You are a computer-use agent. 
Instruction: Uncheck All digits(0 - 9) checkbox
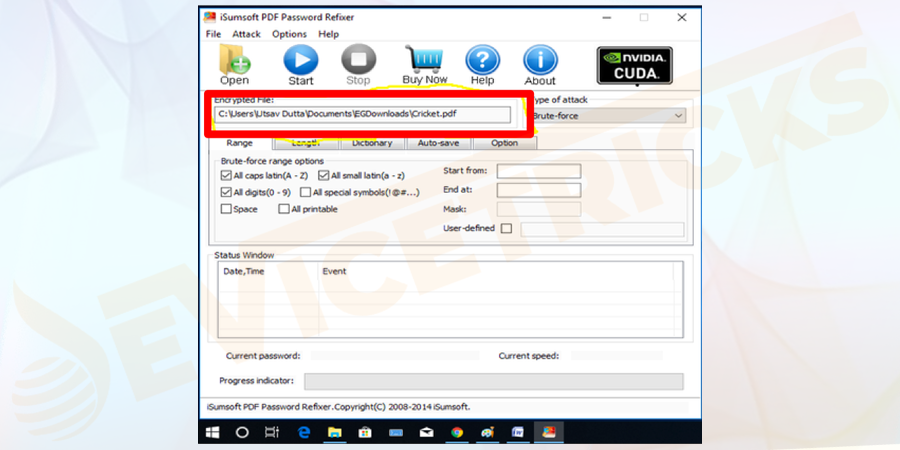pyautogui.click(x=226, y=192)
